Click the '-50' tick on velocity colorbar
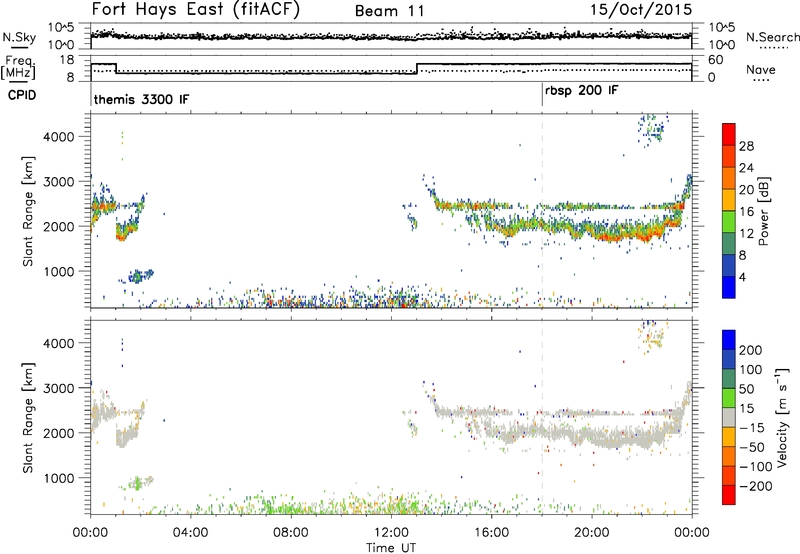 pyautogui.click(x=752, y=447)
